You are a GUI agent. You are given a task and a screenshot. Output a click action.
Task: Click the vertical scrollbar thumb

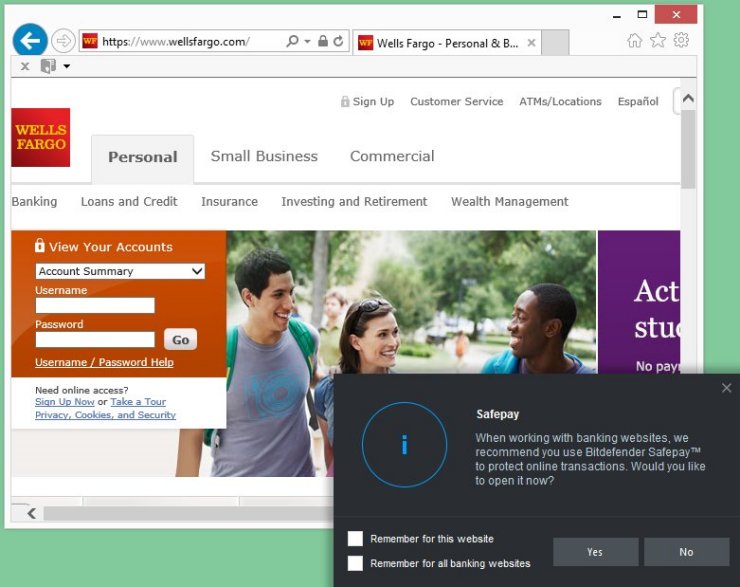688,149
